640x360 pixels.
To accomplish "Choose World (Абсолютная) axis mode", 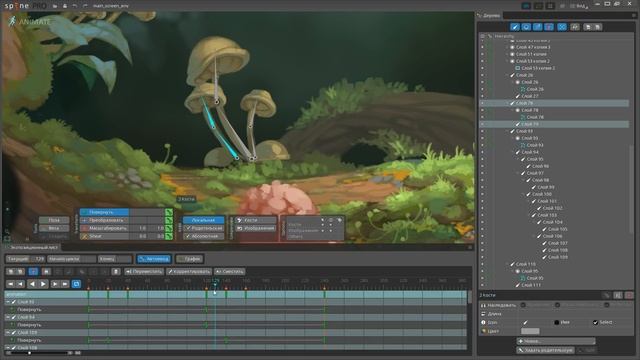I will coord(204,236).
